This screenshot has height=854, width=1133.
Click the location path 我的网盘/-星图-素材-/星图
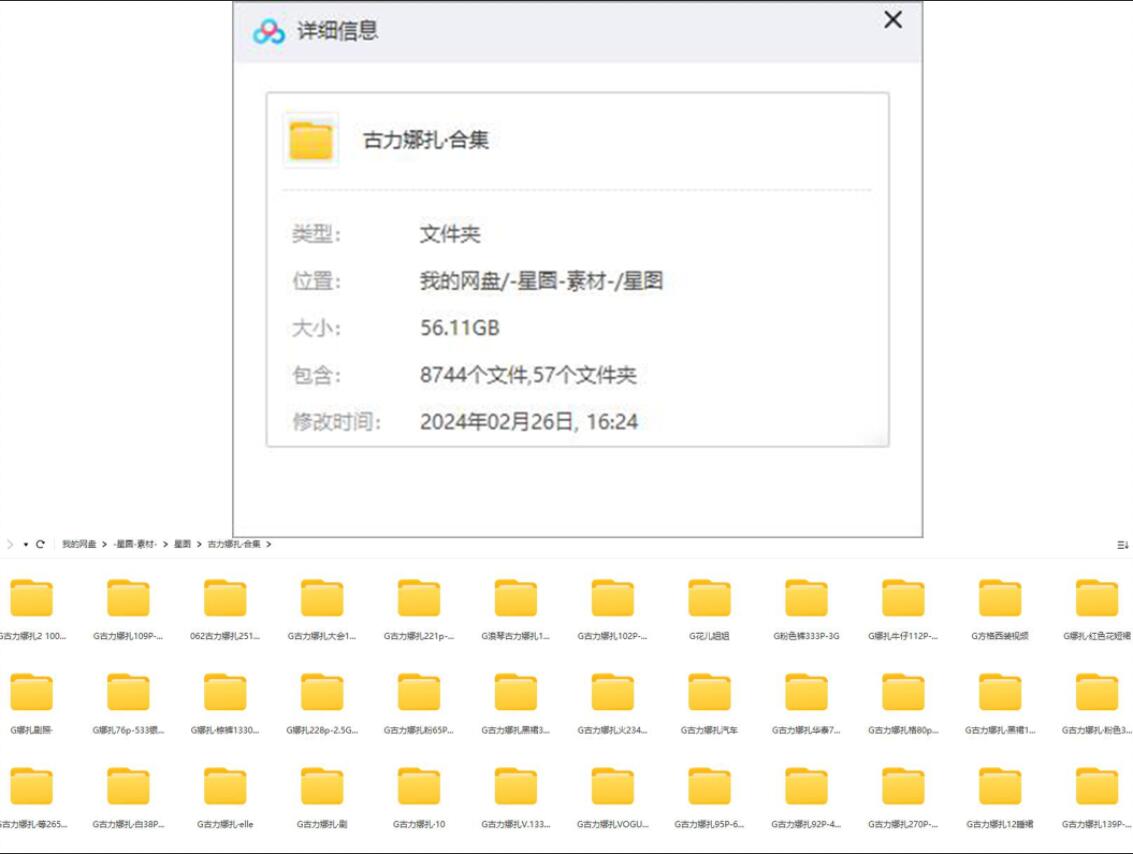coord(541,281)
